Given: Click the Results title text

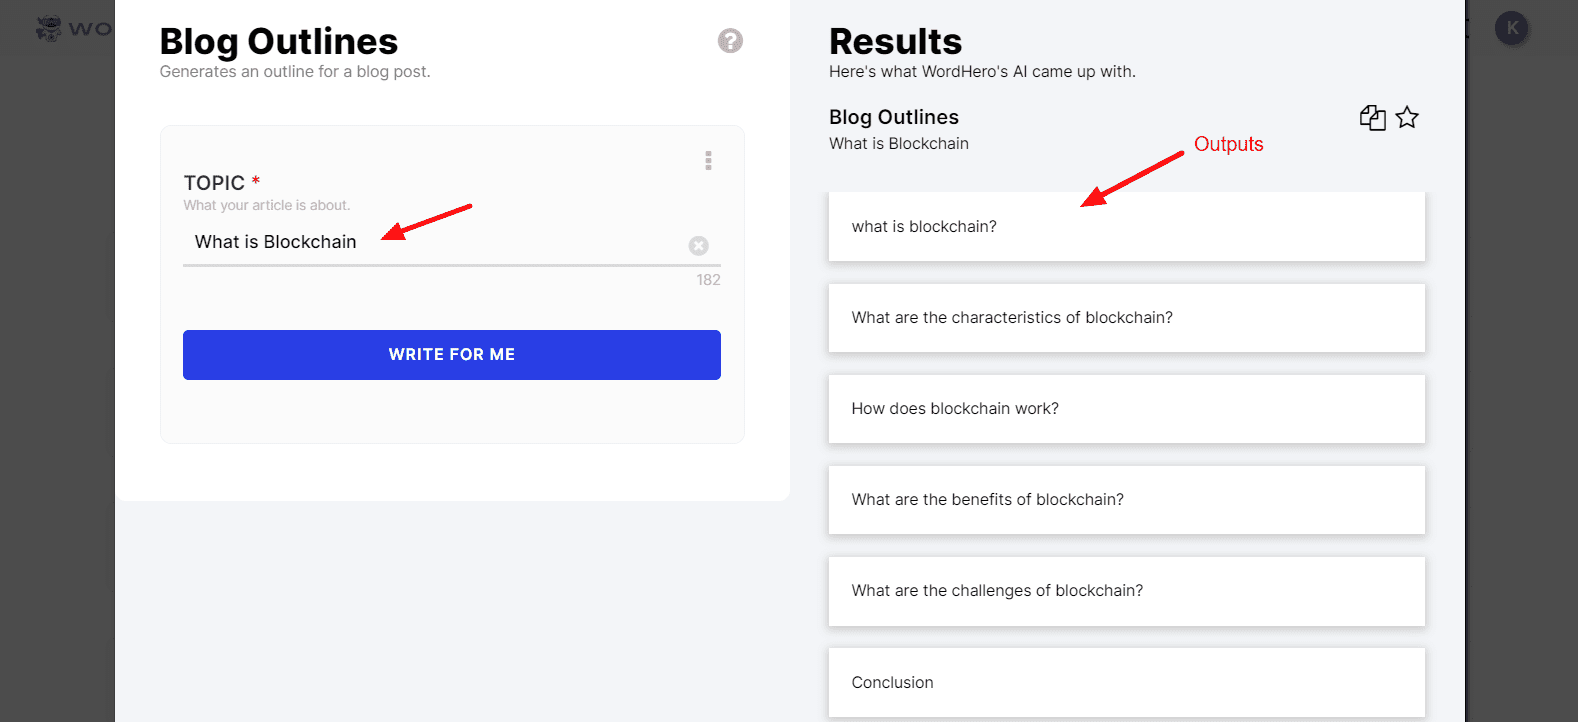Looking at the screenshot, I should pyautogui.click(x=896, y=41).
